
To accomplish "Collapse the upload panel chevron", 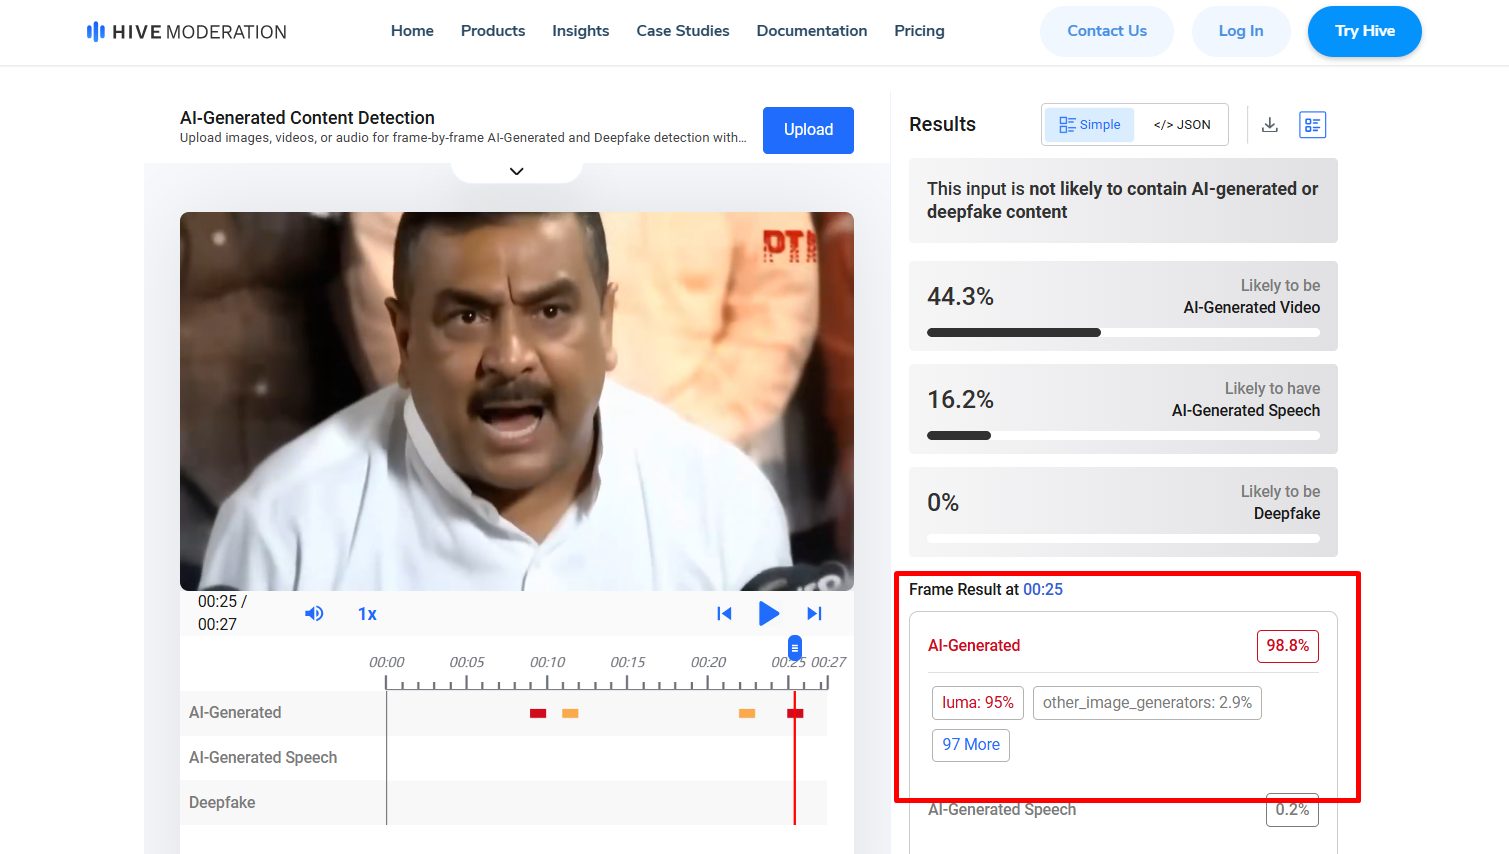I will pos(517,171).
